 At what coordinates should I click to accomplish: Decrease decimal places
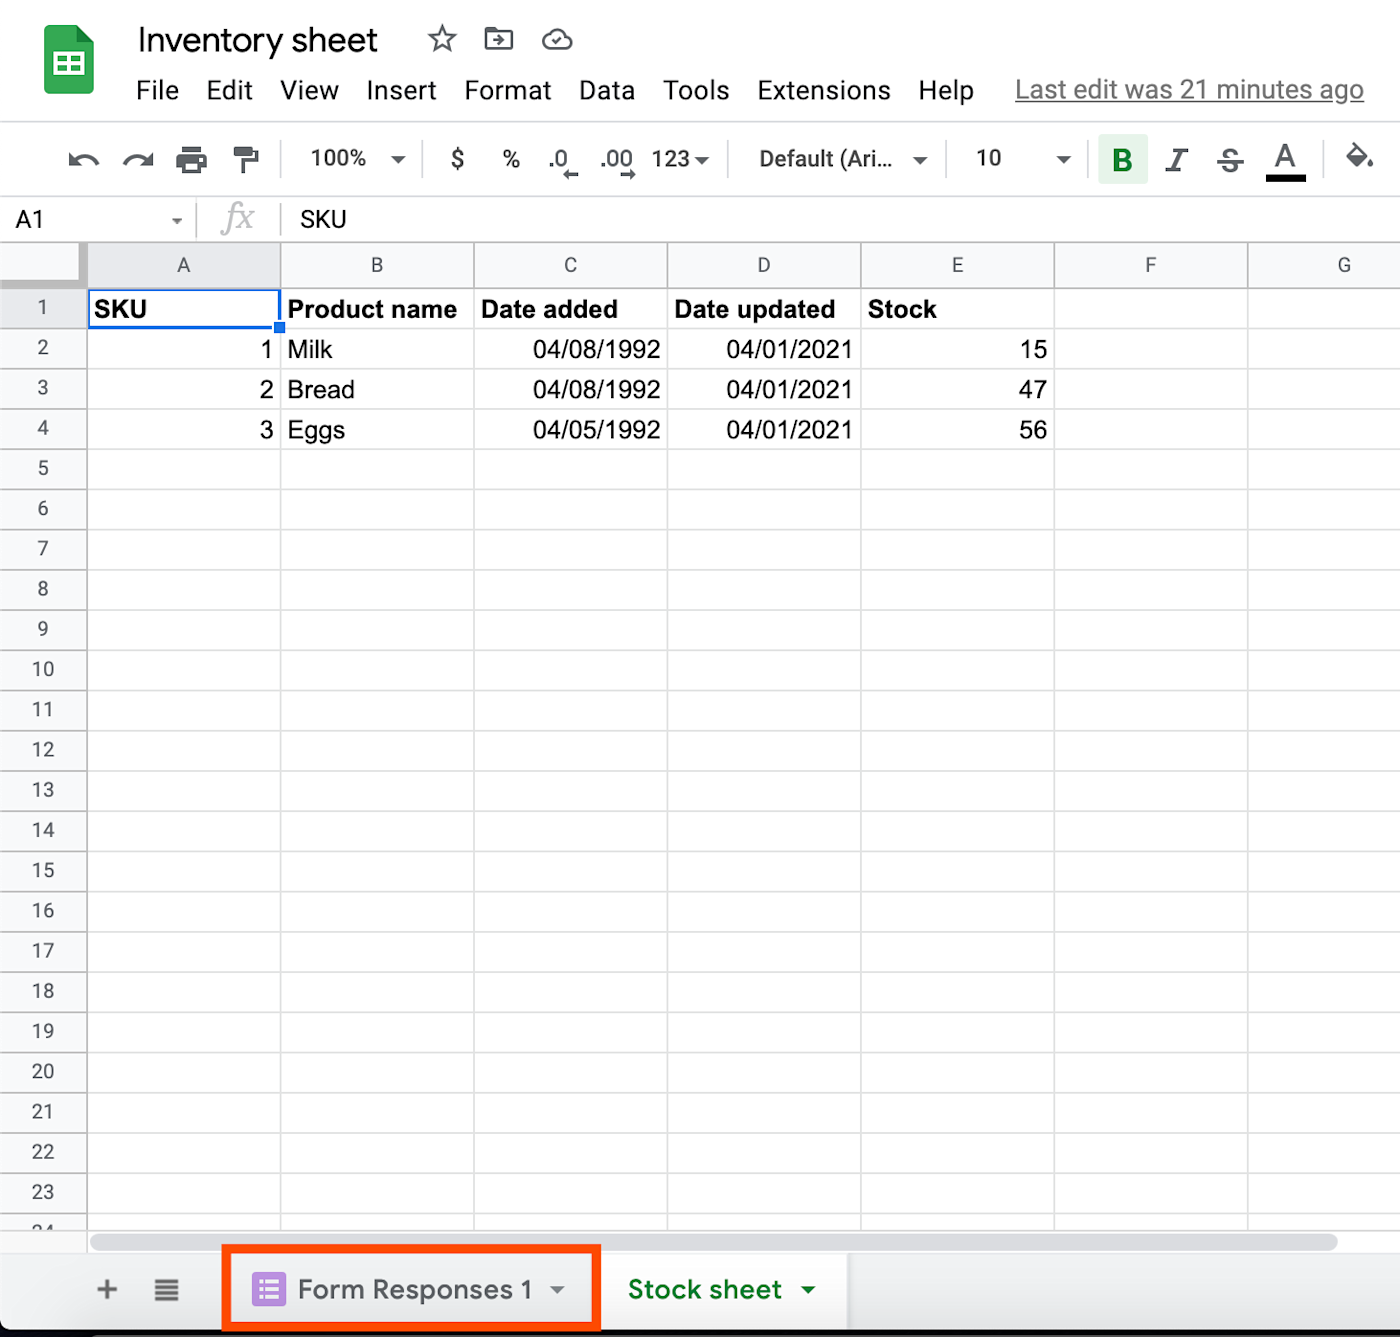point(563,161)
